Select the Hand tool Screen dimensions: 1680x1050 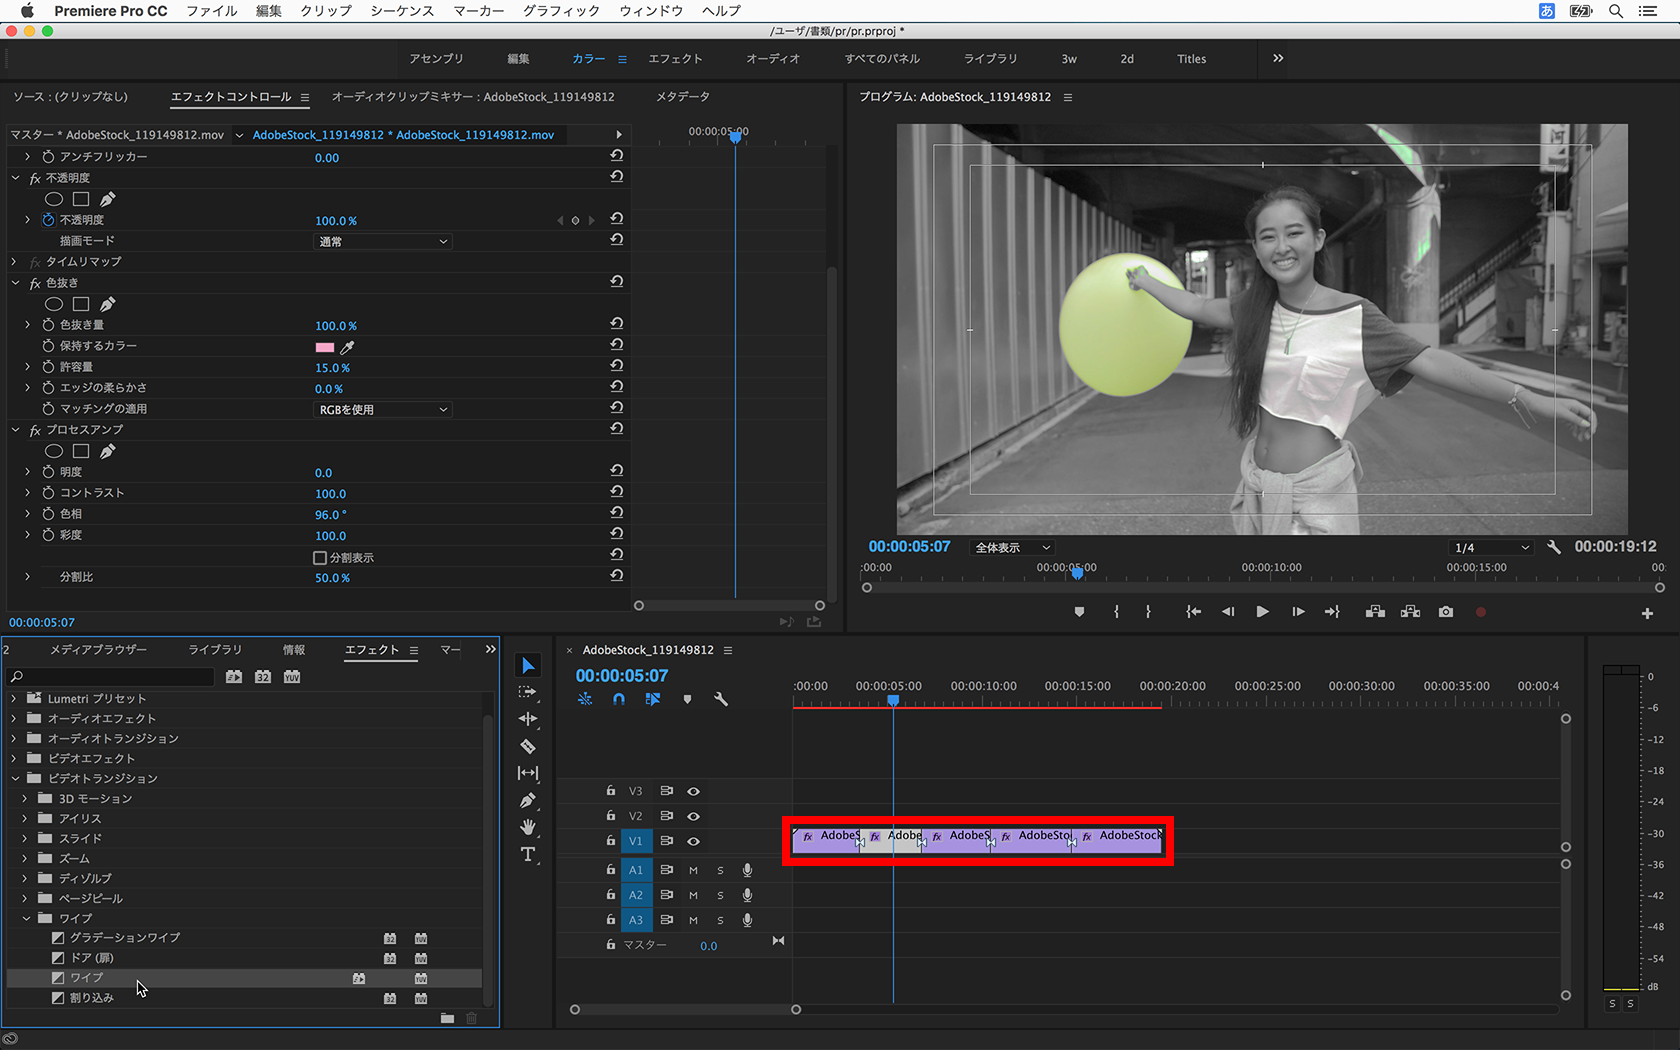pos(528,827)
